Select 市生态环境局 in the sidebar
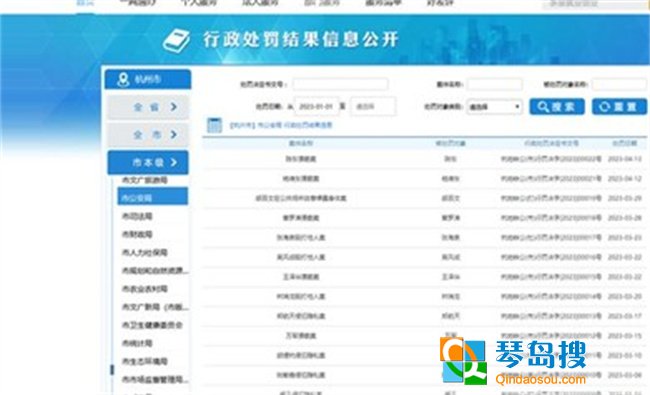650x395 pixels. point(145,361)
